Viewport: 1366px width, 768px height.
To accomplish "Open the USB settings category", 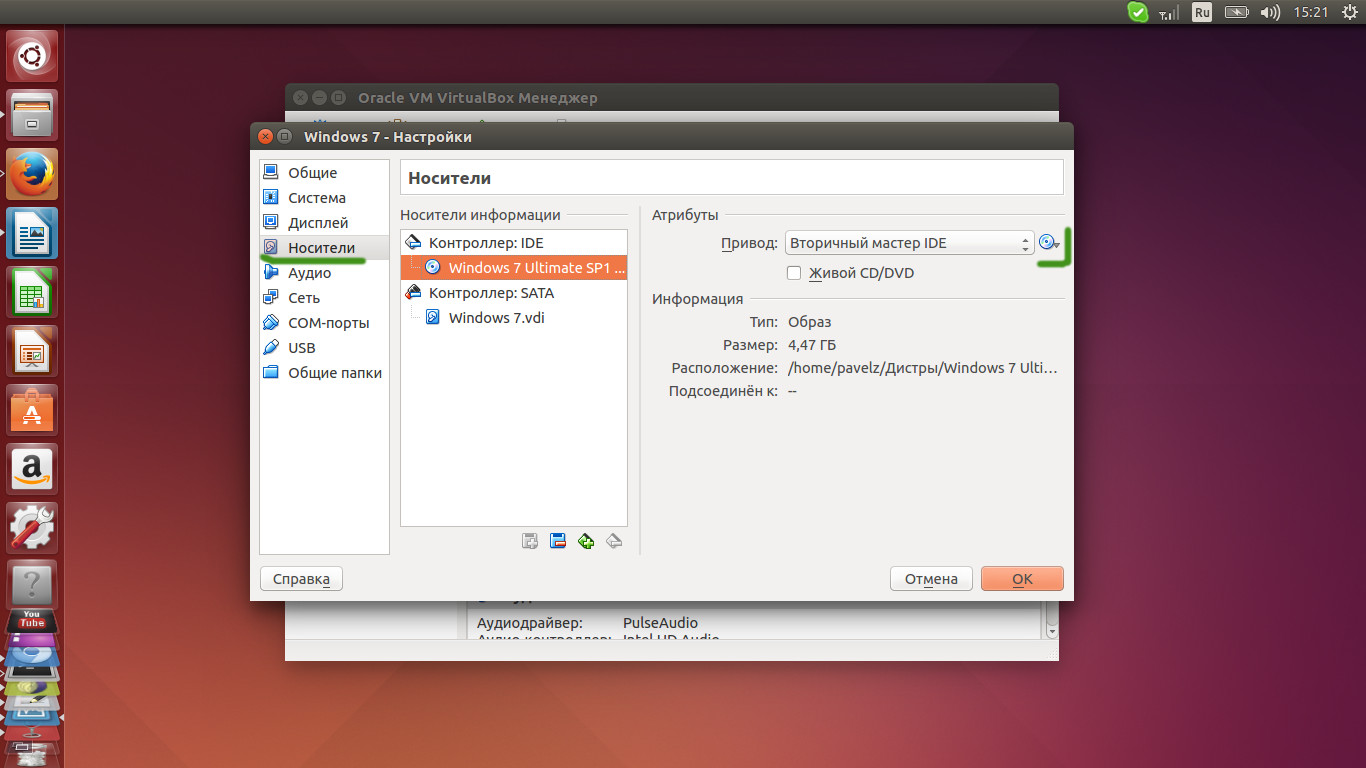I will click(x=324, y=348).
